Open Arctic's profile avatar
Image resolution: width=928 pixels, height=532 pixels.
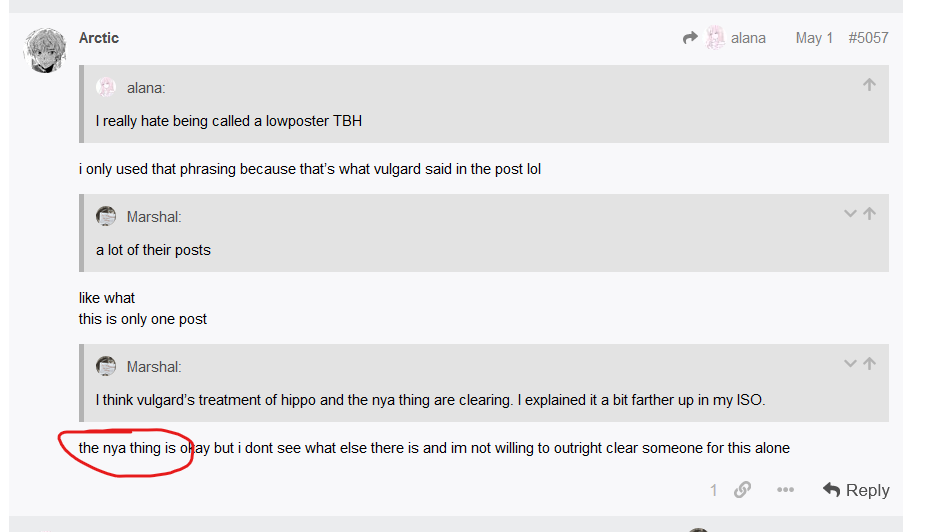click(44, 50)
